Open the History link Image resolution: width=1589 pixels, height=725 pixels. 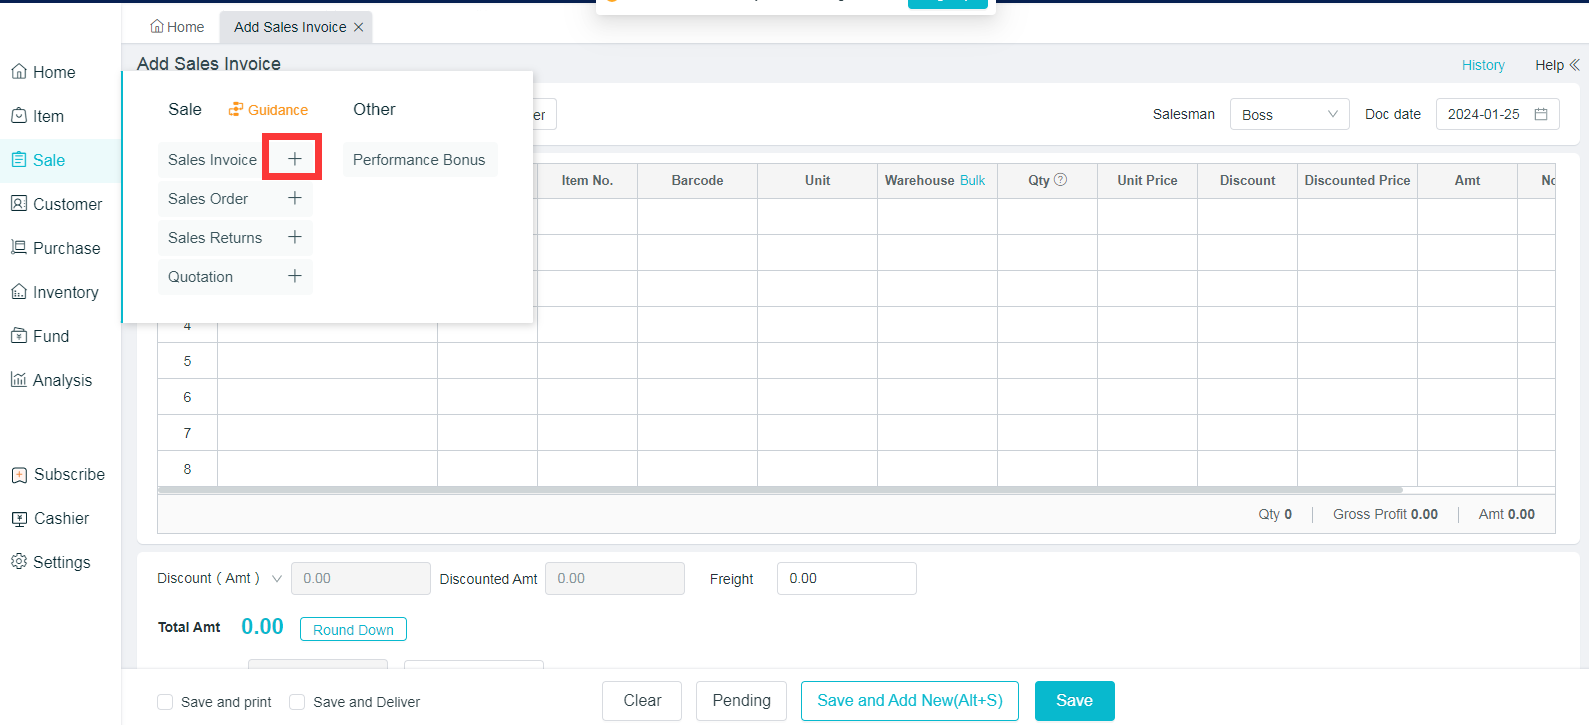[x=1482, y=65]
